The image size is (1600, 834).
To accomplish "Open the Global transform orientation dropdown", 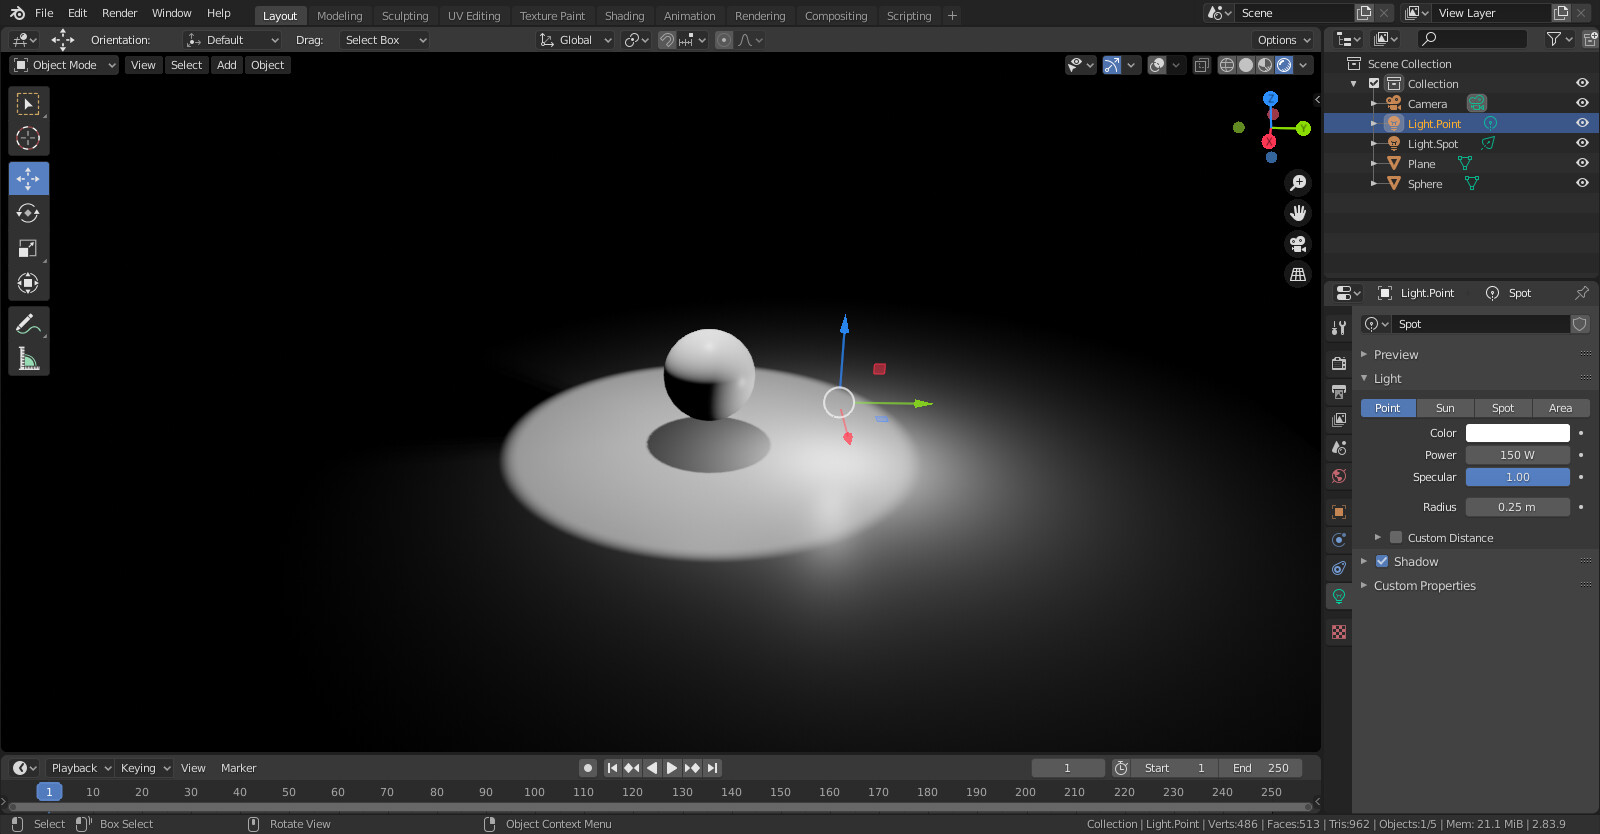I will (x=575, y=40).
